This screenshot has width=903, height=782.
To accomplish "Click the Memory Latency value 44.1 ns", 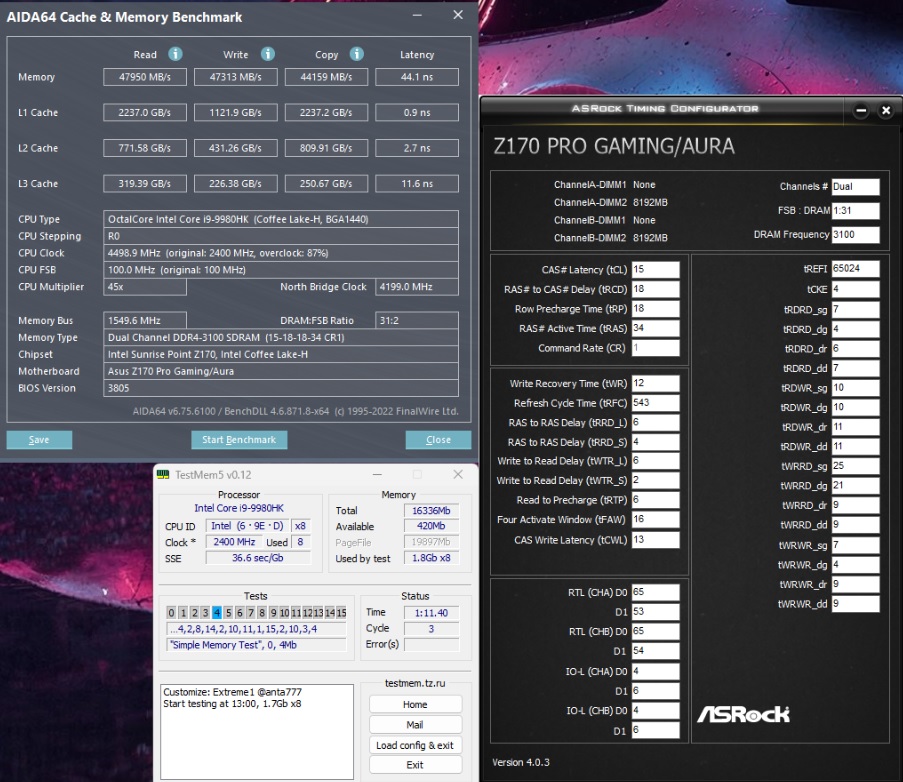I will (x=417, y=77).
